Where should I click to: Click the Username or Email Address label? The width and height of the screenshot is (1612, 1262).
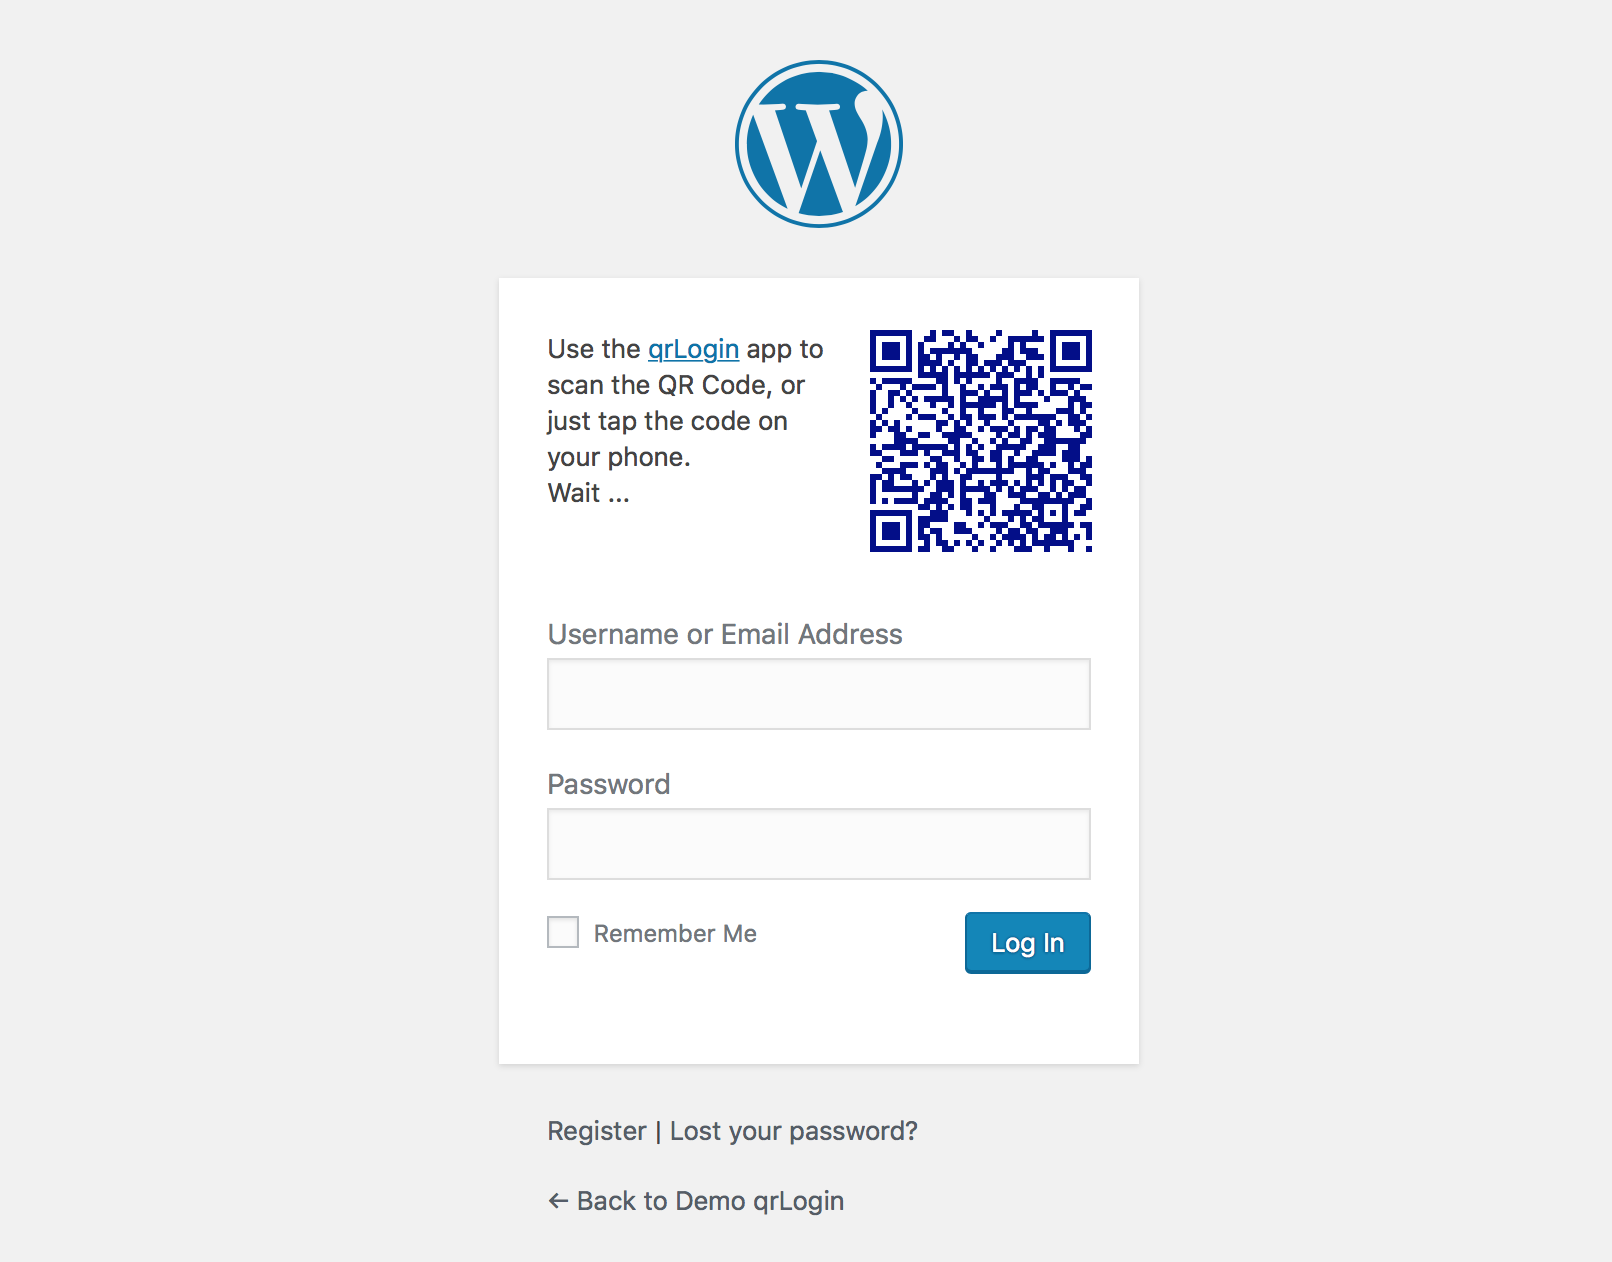click(724, 634)
